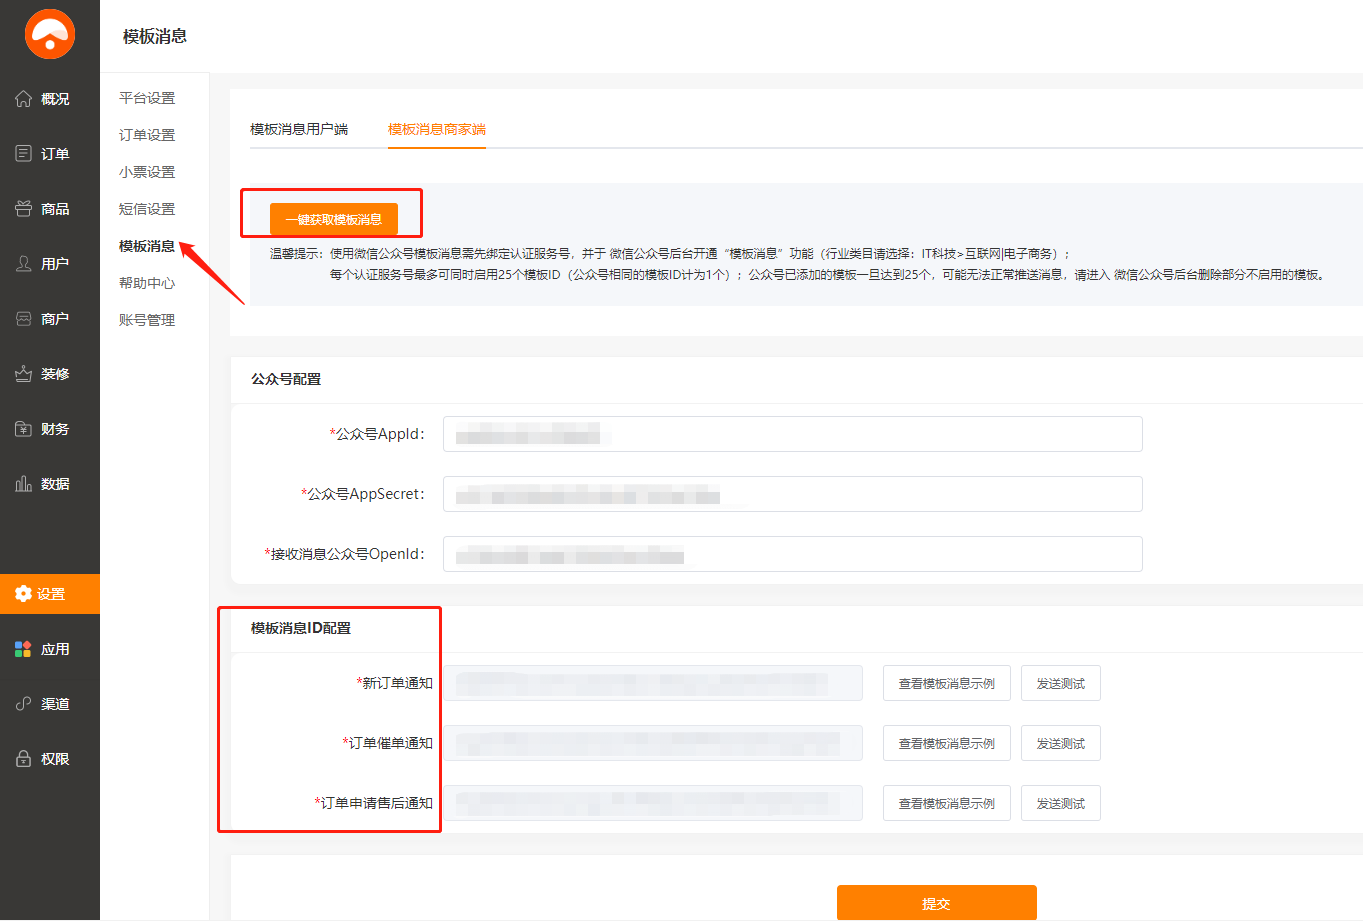
Task: Open the 订单 orders icon in sidebar
Action: (x=24, y=154)
